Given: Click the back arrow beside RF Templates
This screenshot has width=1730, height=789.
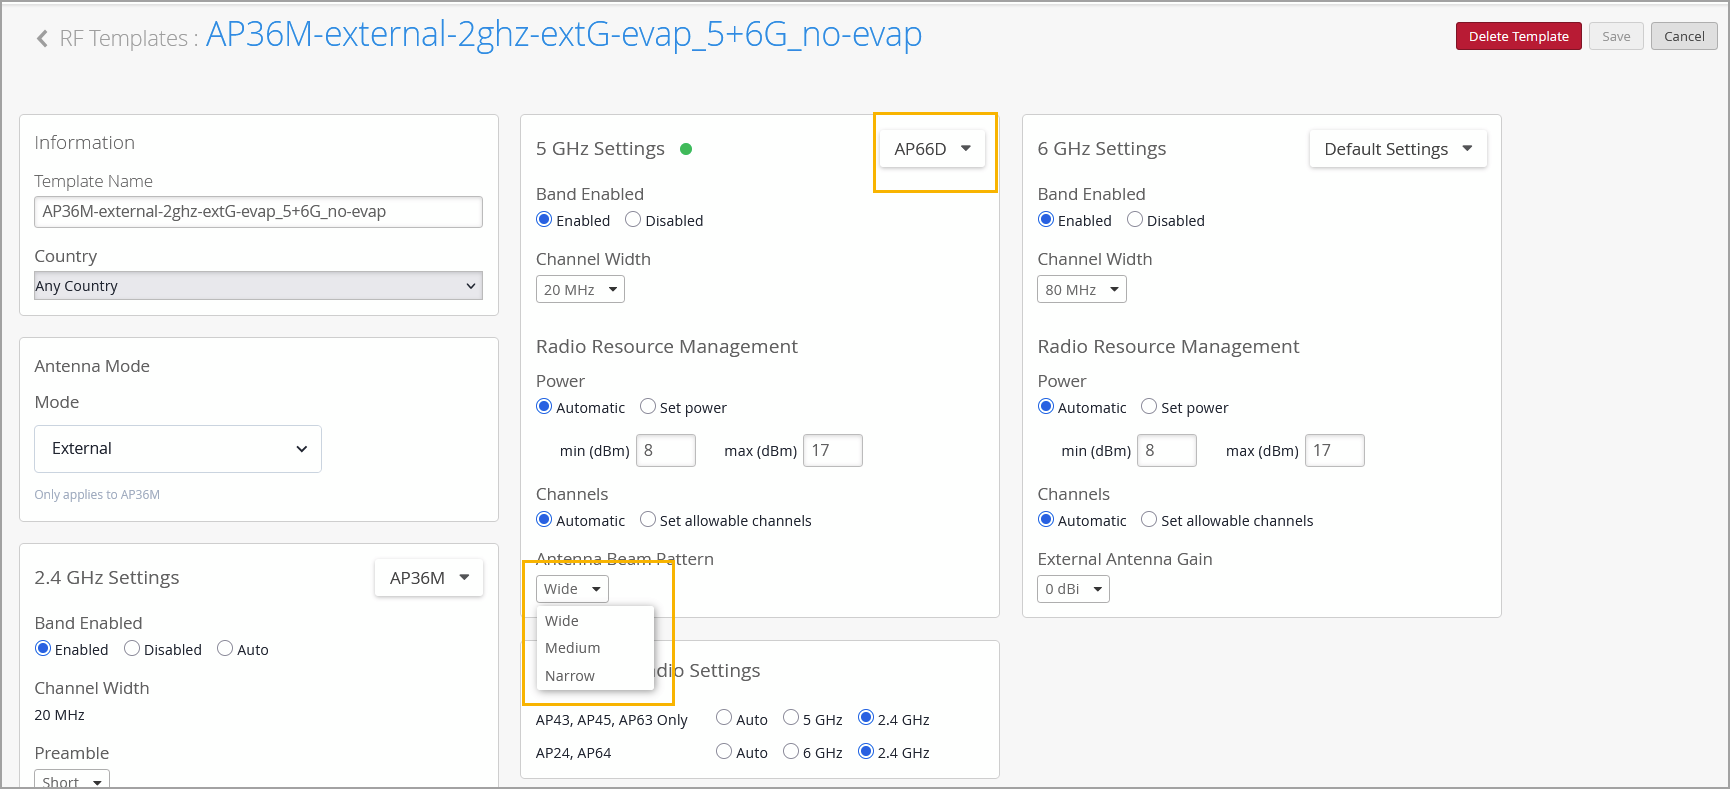Looking at the screenshot, I should (x=42, y=38).
